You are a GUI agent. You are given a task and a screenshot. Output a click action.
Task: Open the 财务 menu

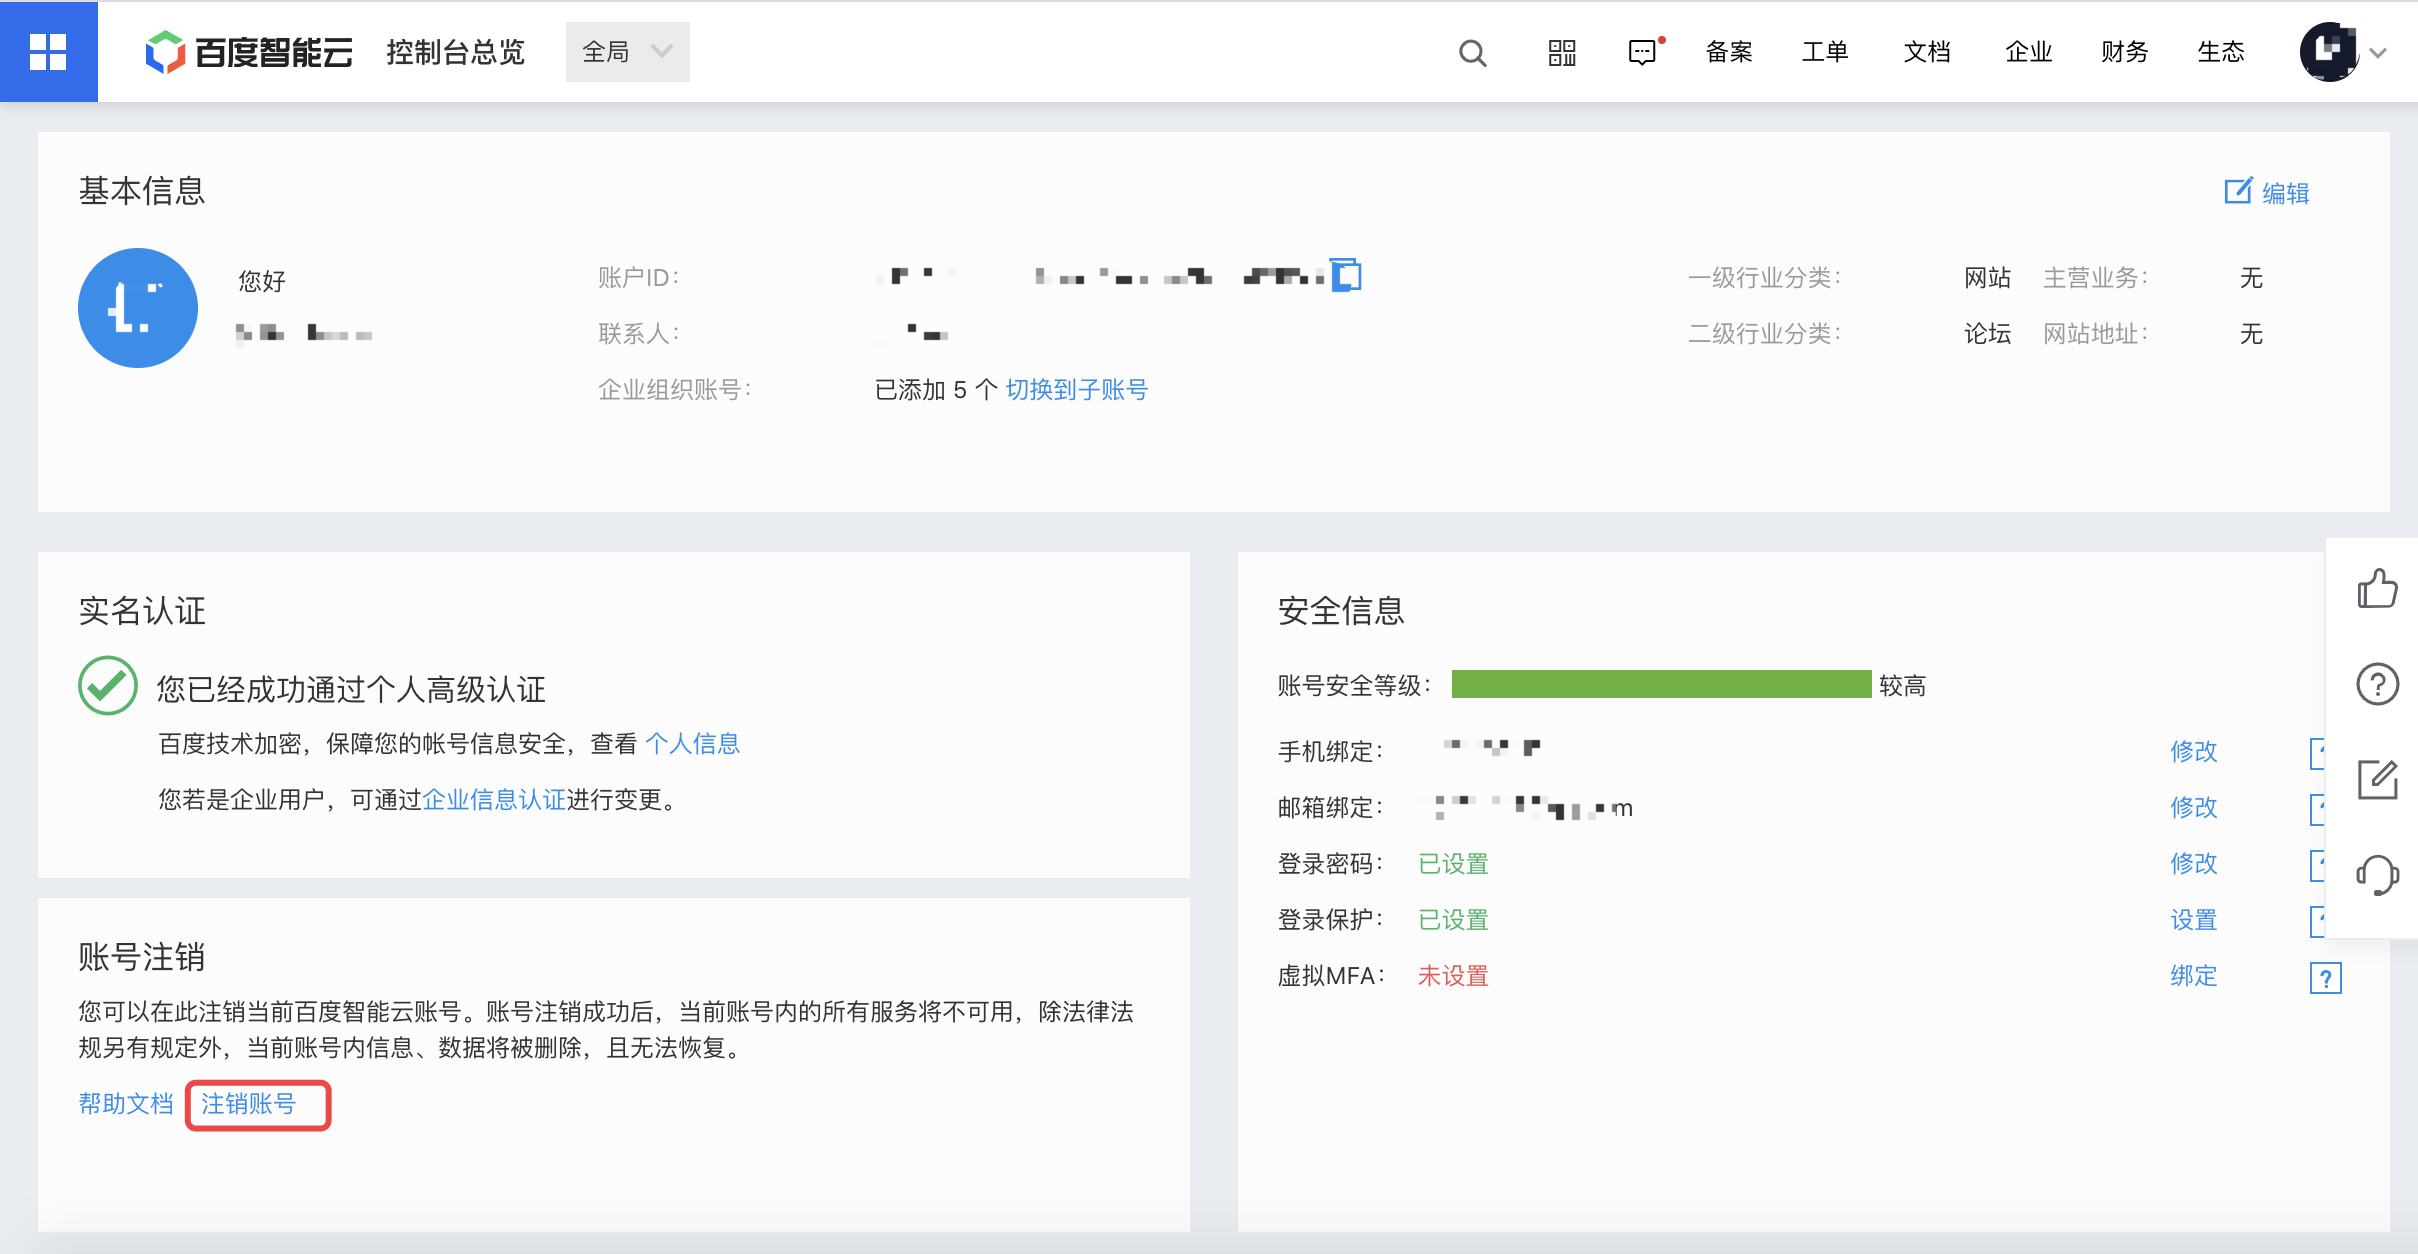[x=2125, y=52]
